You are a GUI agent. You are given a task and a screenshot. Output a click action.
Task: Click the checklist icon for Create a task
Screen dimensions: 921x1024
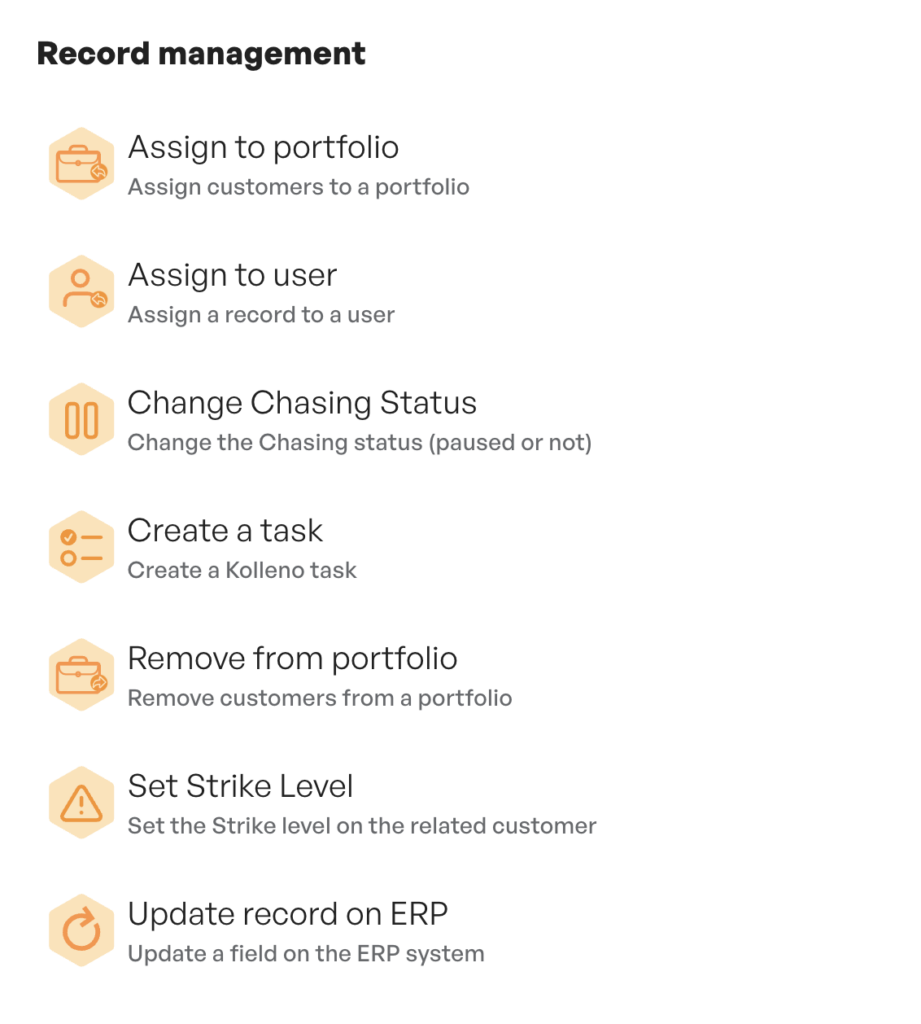click(x=81, y=547)
